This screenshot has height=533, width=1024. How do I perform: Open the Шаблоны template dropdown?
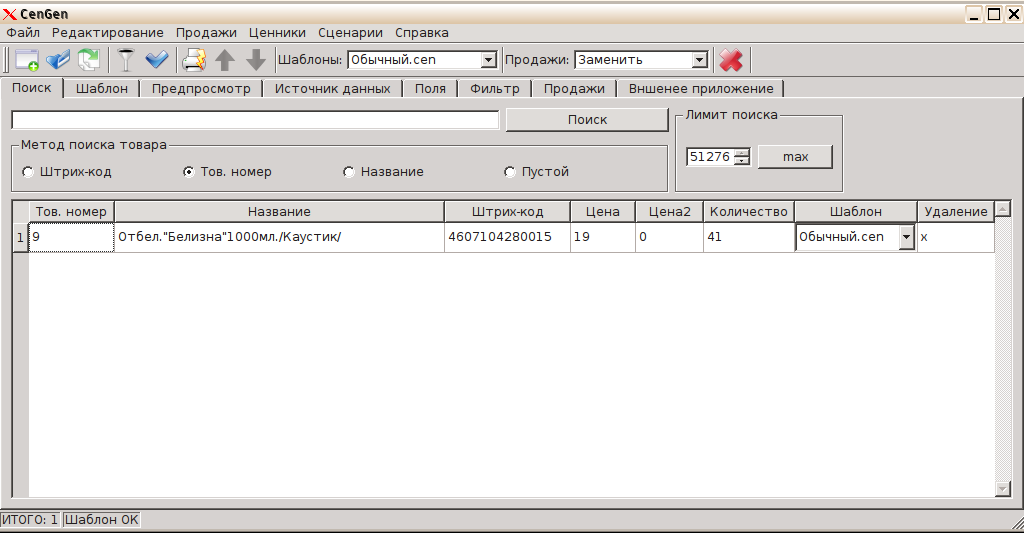pyautogui.click(x=488, y=60)
